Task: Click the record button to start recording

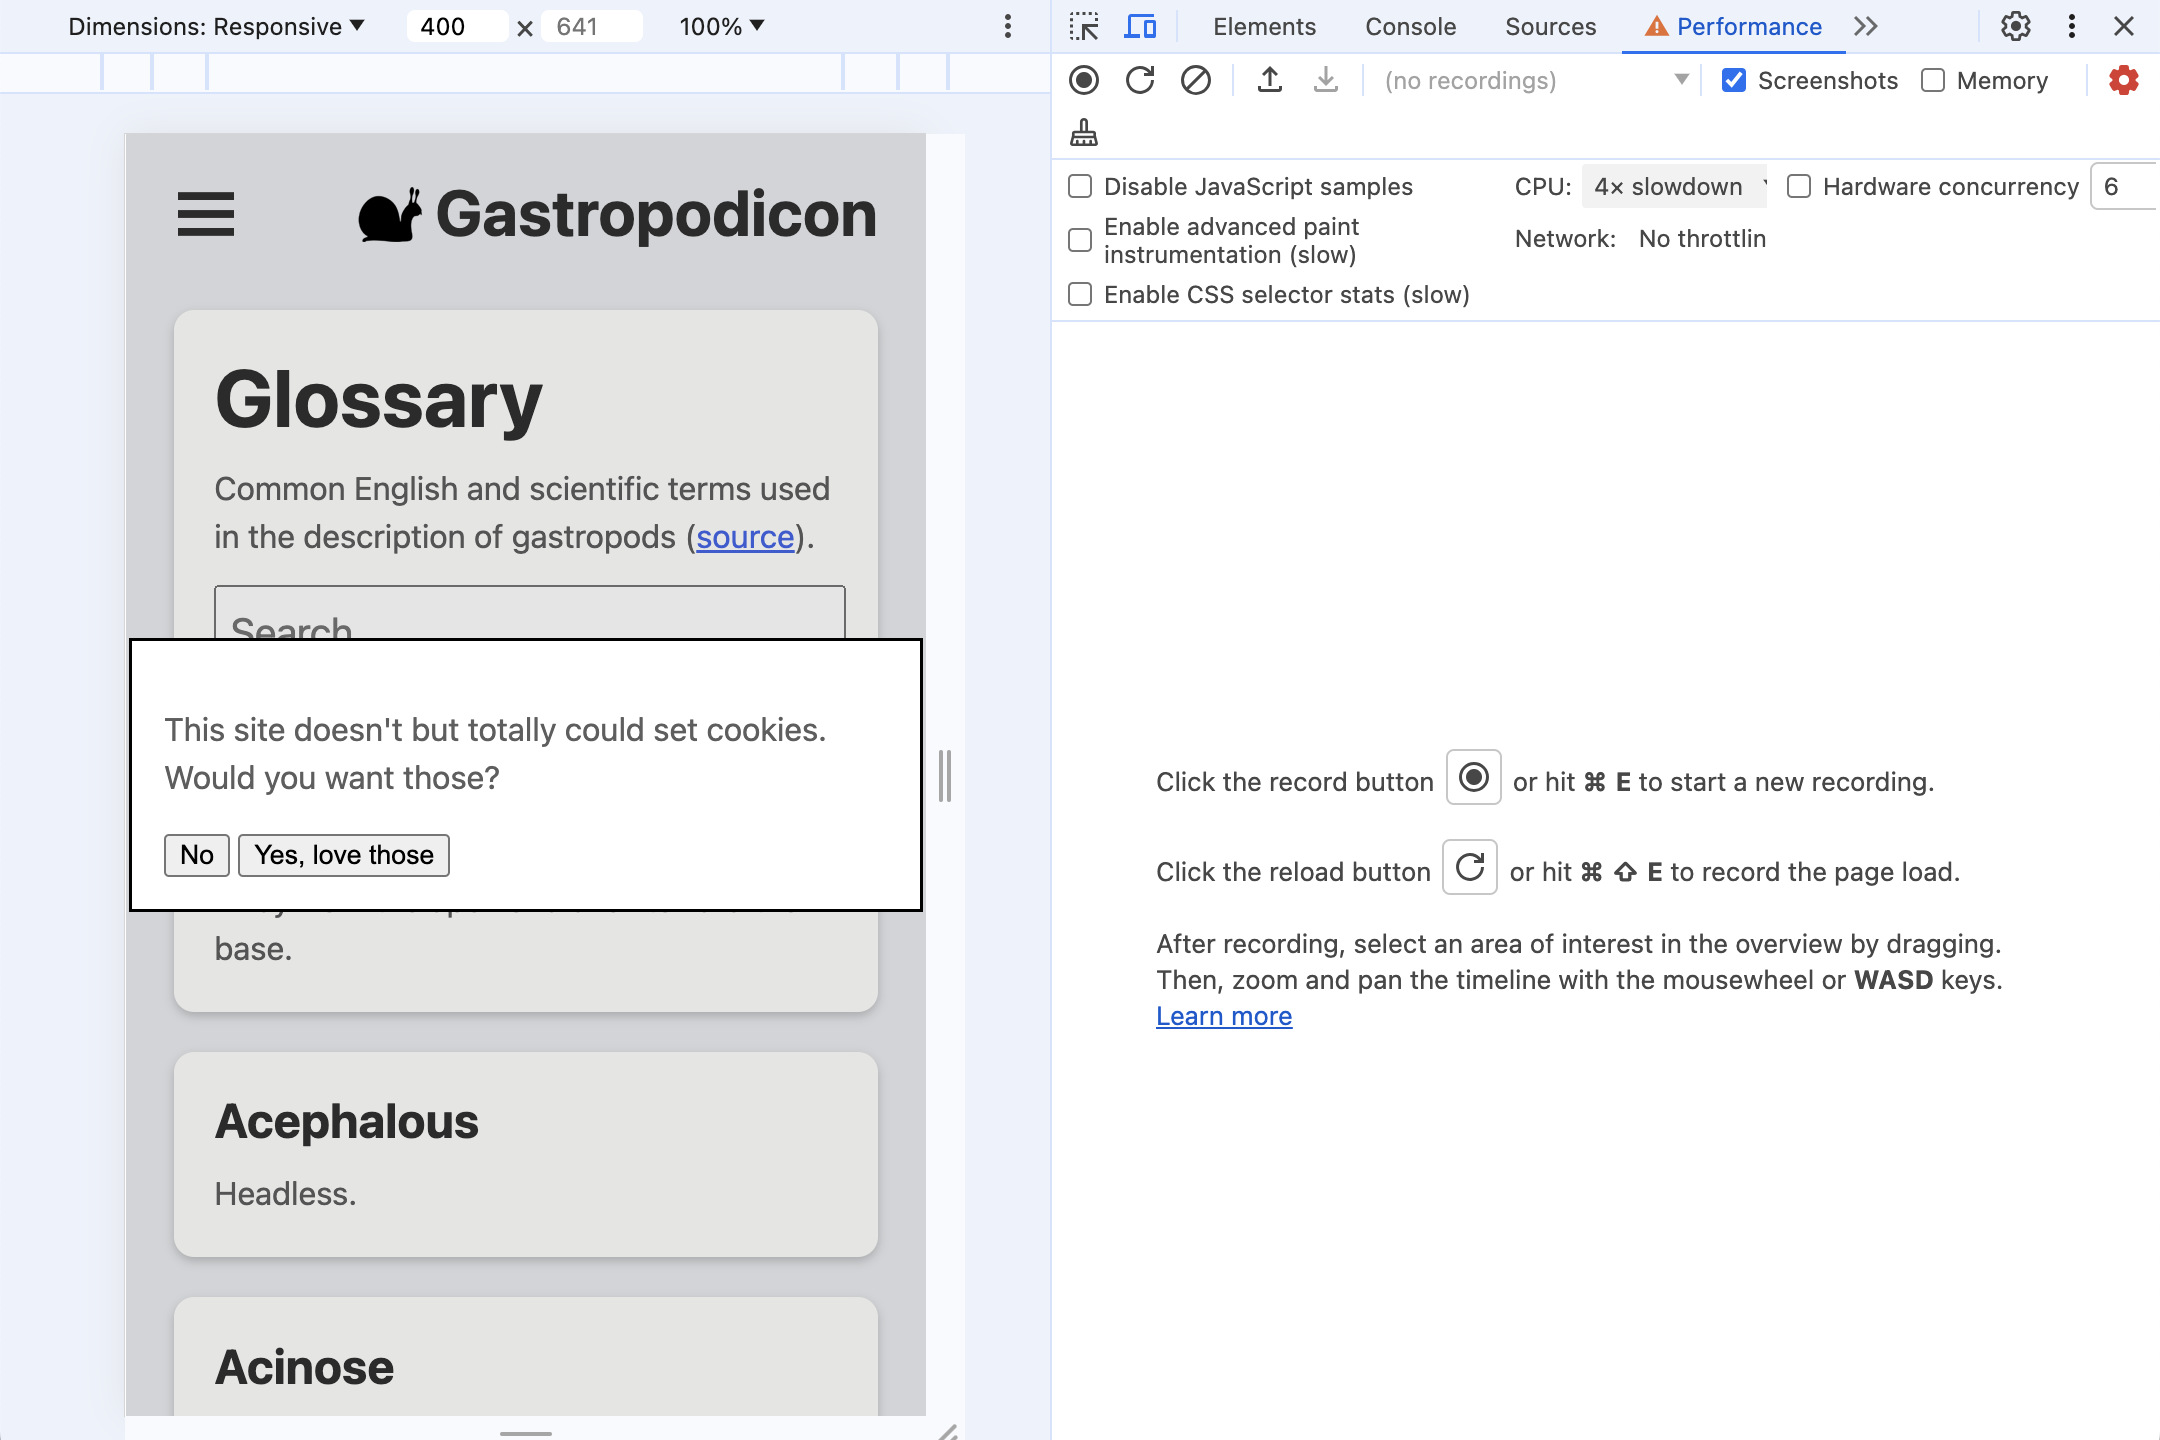Action: pyautogui.click(x=1088, y=80)
